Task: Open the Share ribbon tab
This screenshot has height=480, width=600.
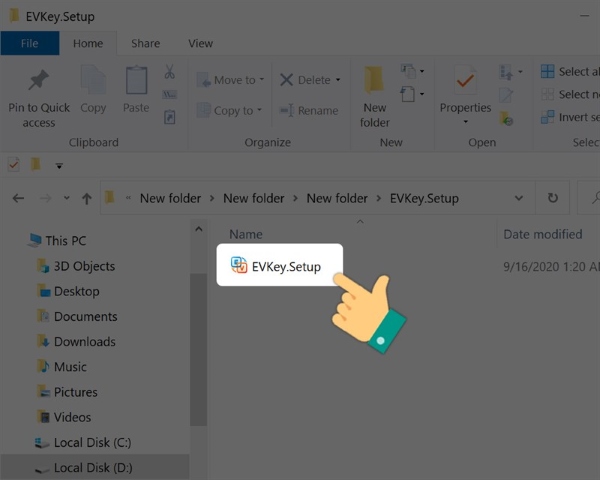Action: pyautogui.click(x=145, y=43)
